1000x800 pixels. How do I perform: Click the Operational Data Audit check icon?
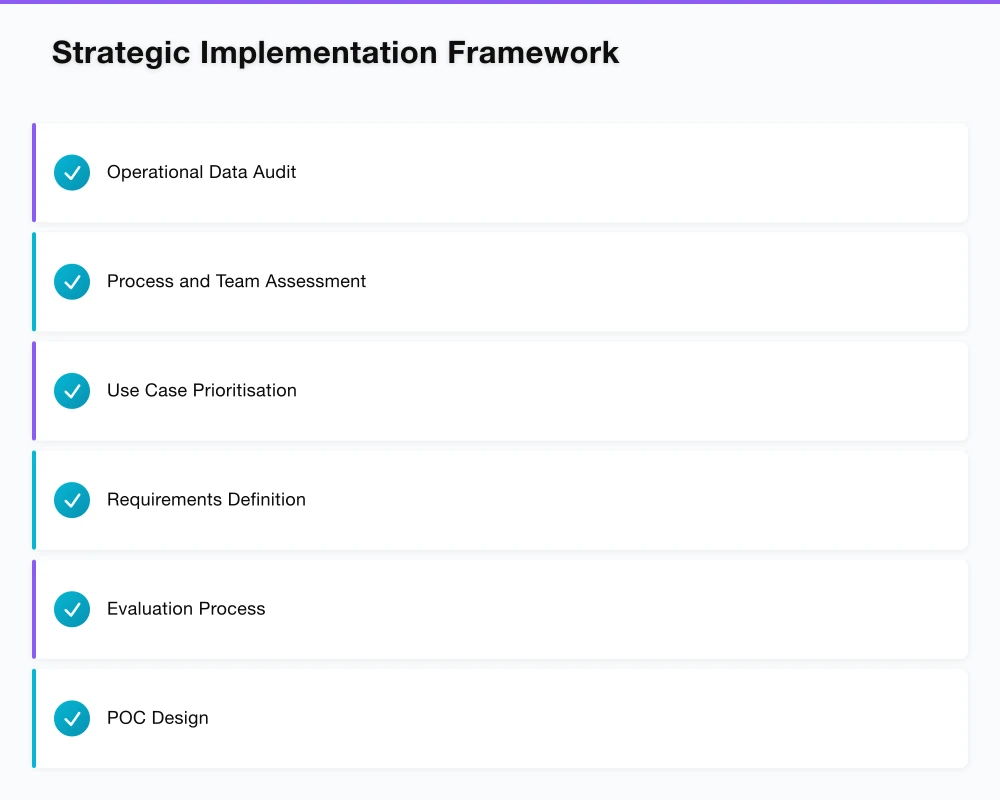[71, 172]
